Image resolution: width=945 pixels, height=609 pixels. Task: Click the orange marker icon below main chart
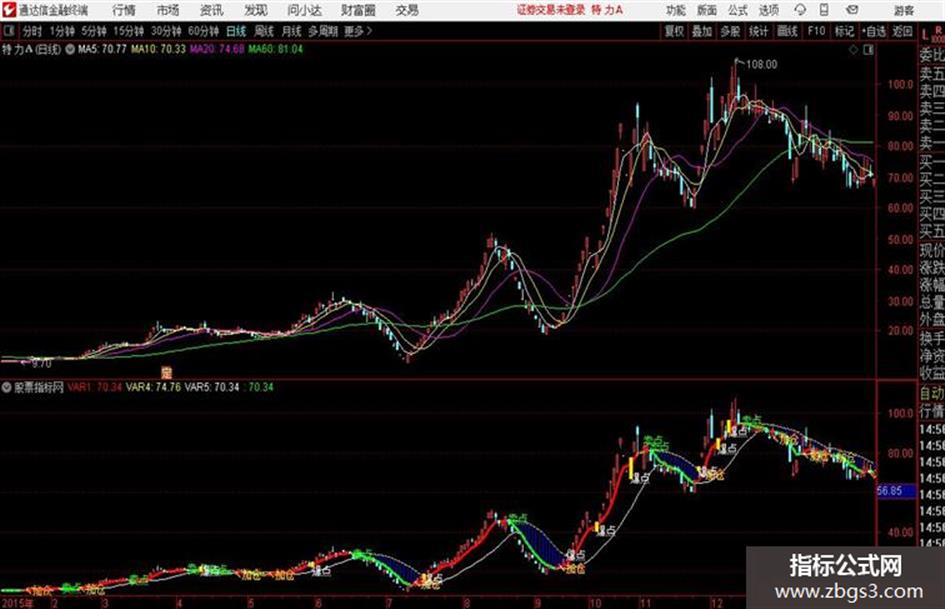pyautogui.click(x=166, y=372)
